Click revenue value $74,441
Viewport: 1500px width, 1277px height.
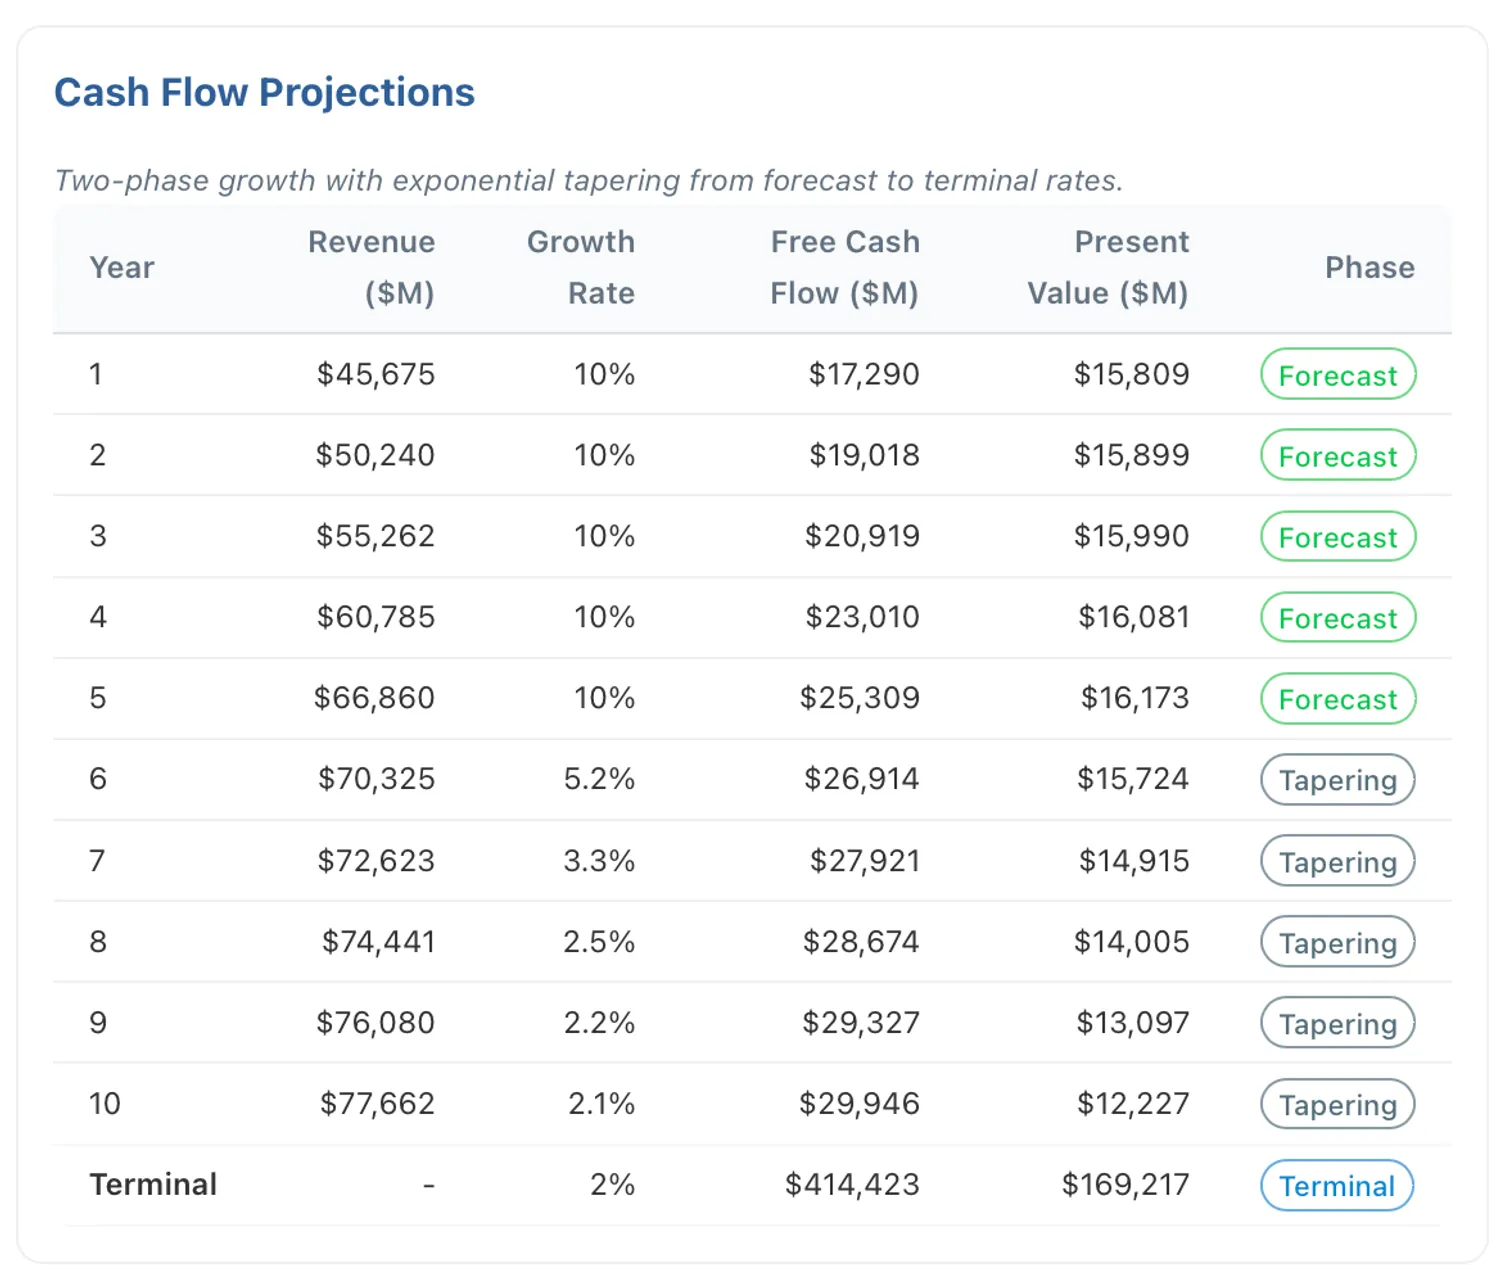pyautogui.click(x=378, y=942)
